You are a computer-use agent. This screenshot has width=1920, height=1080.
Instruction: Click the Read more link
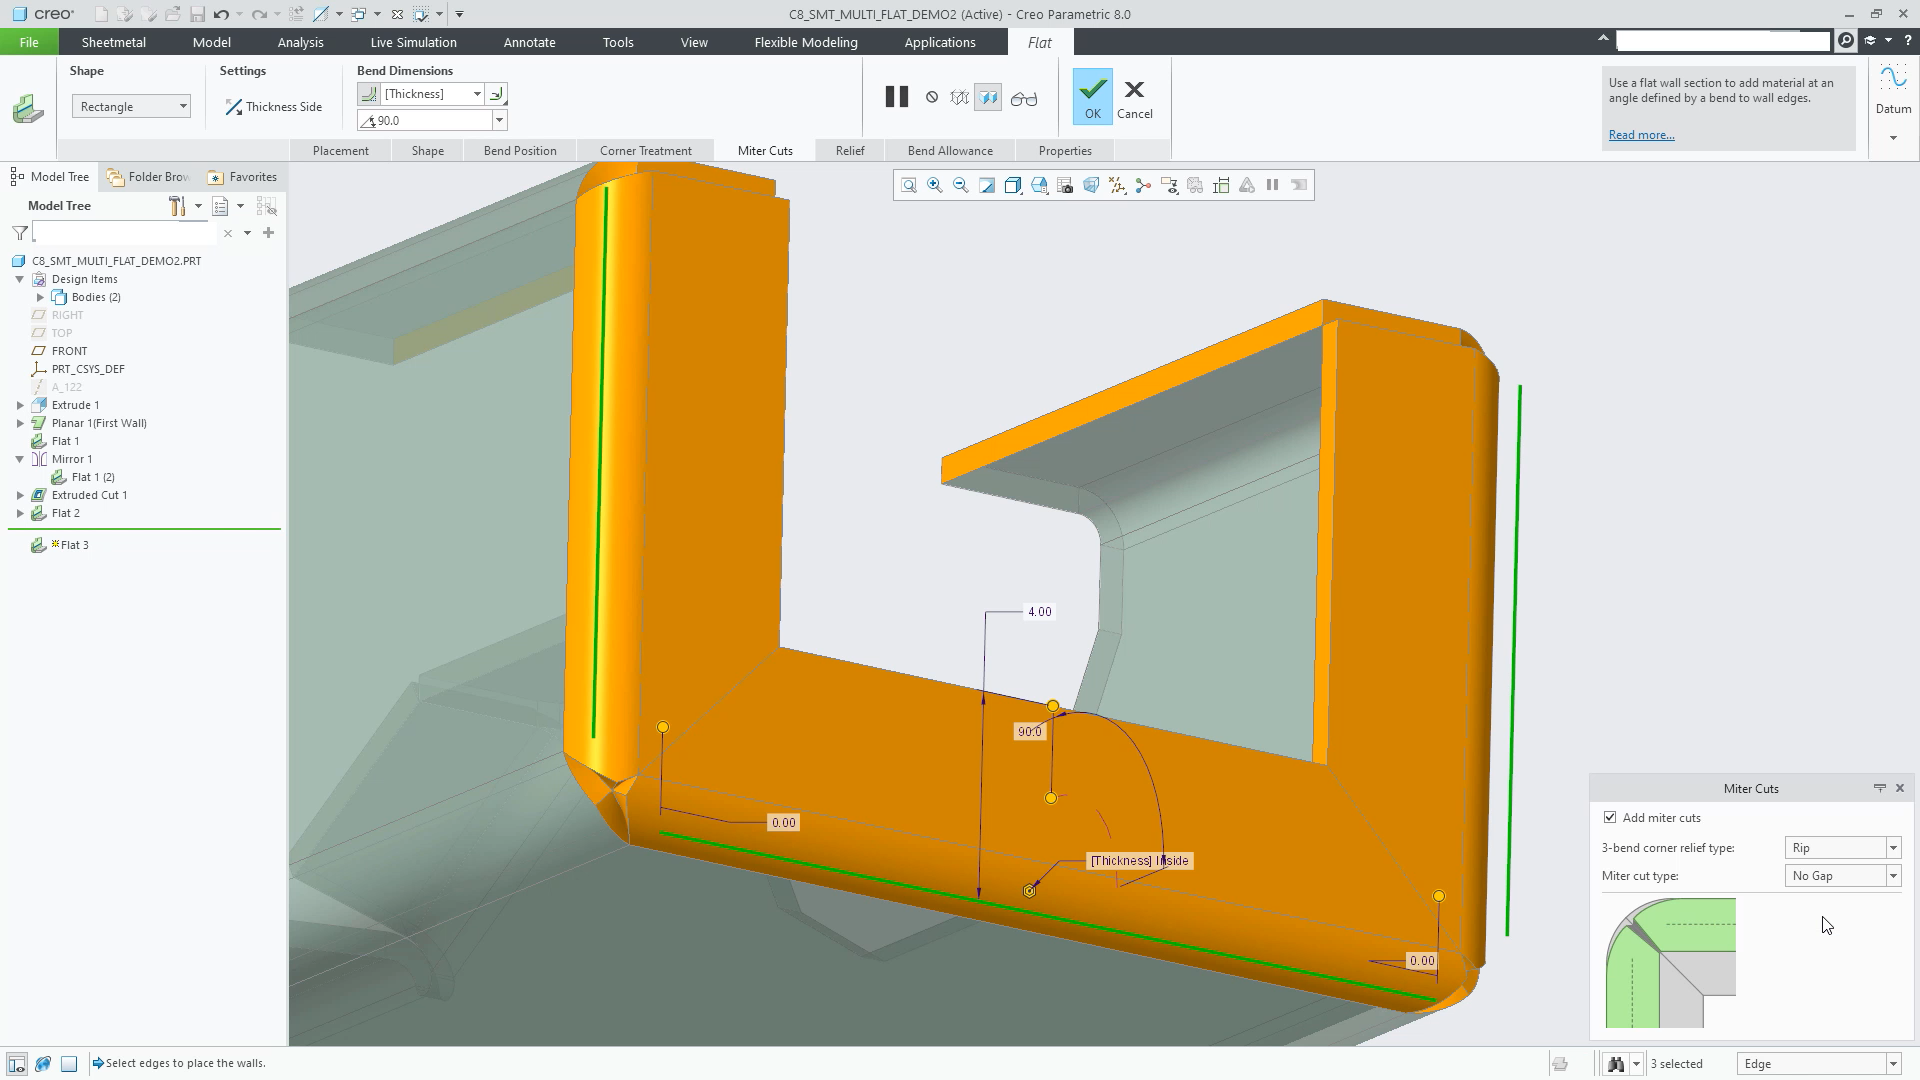point(1641,135)
